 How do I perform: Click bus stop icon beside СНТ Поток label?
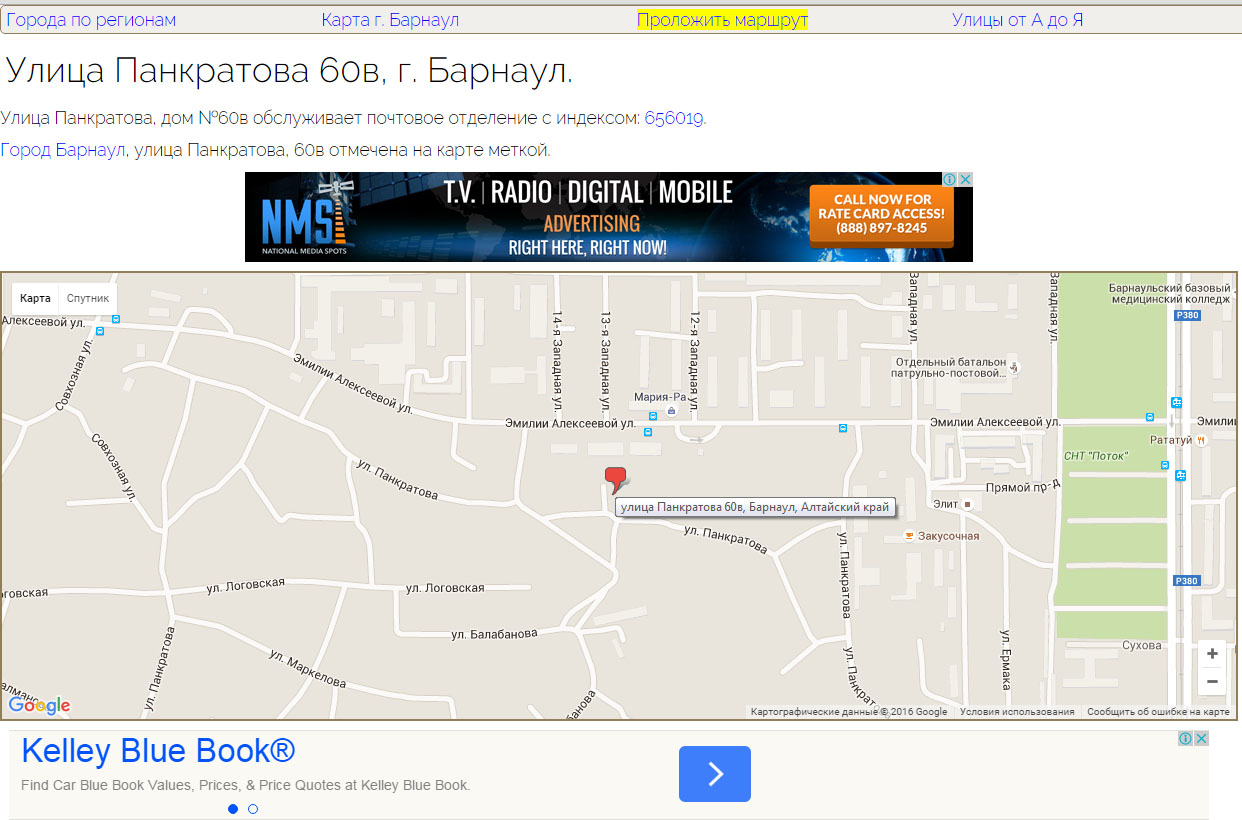pos(1165,465)
